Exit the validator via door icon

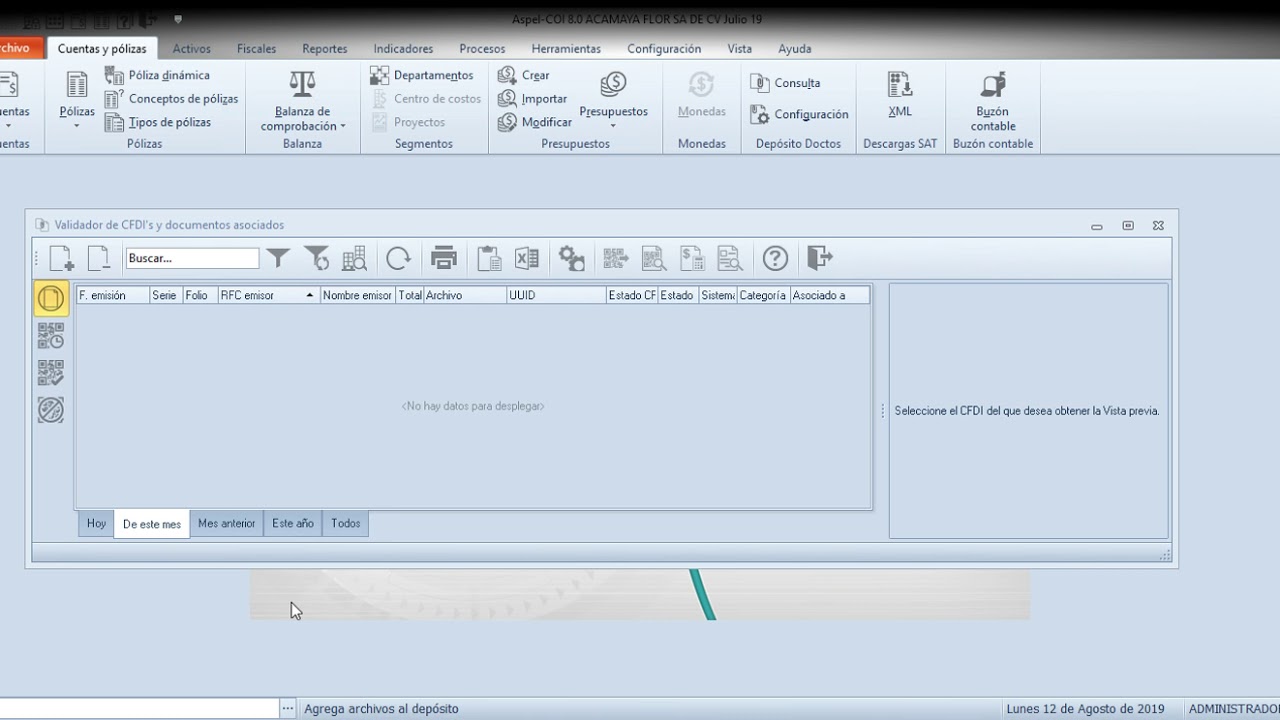[820, 258]
